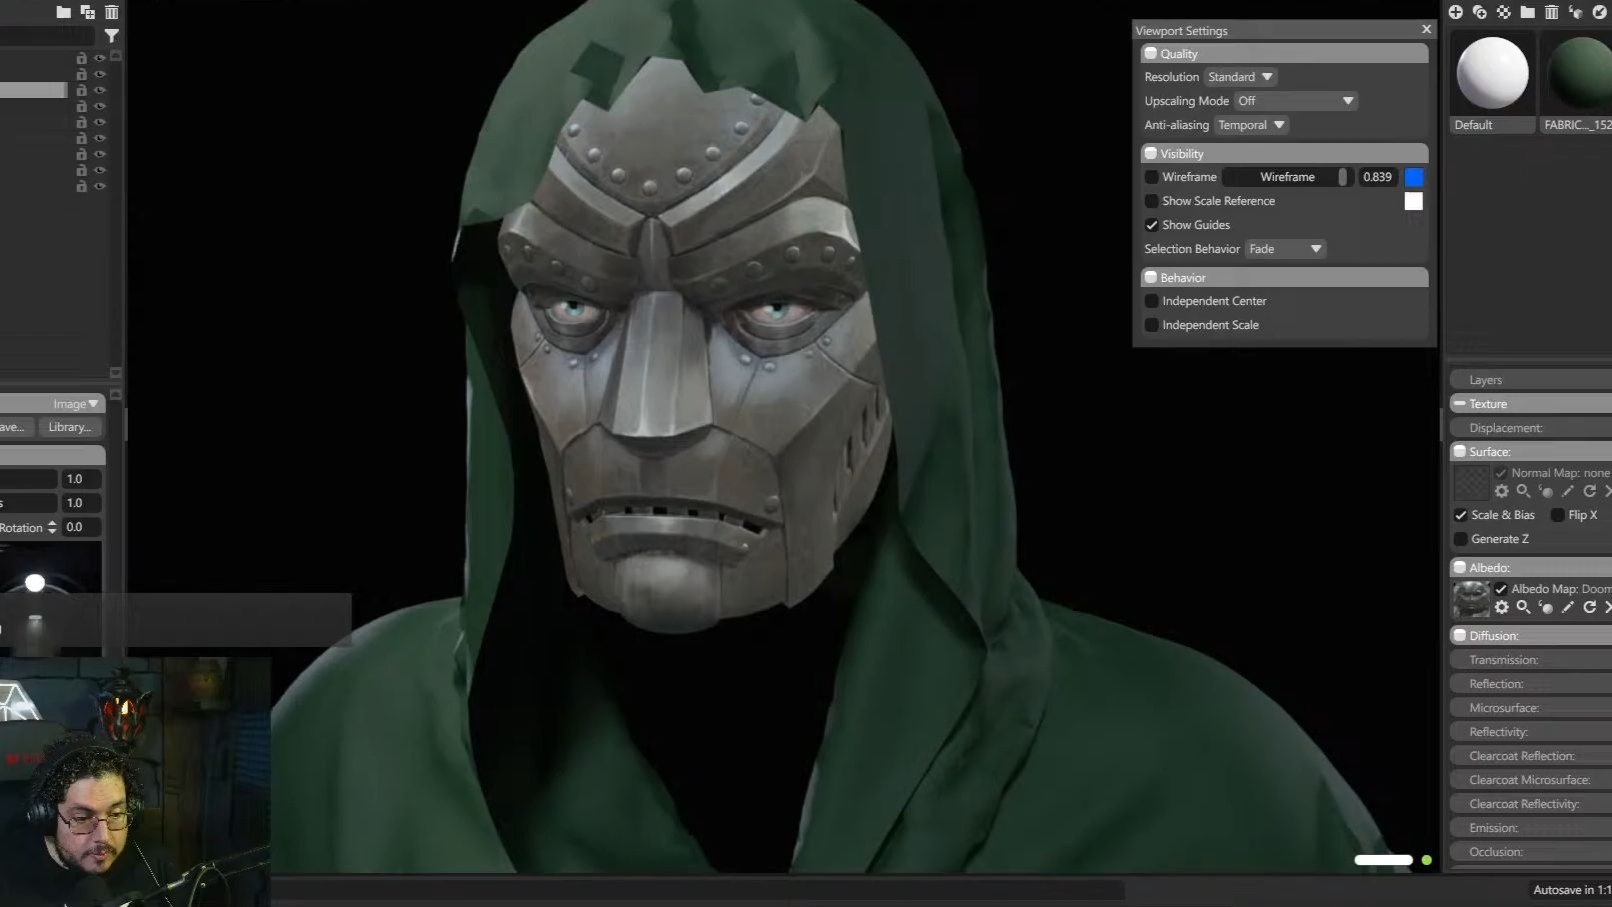Collapse the Texture group header
This screenshot has height=907, width=1612.
click(x=1531, y=404)
